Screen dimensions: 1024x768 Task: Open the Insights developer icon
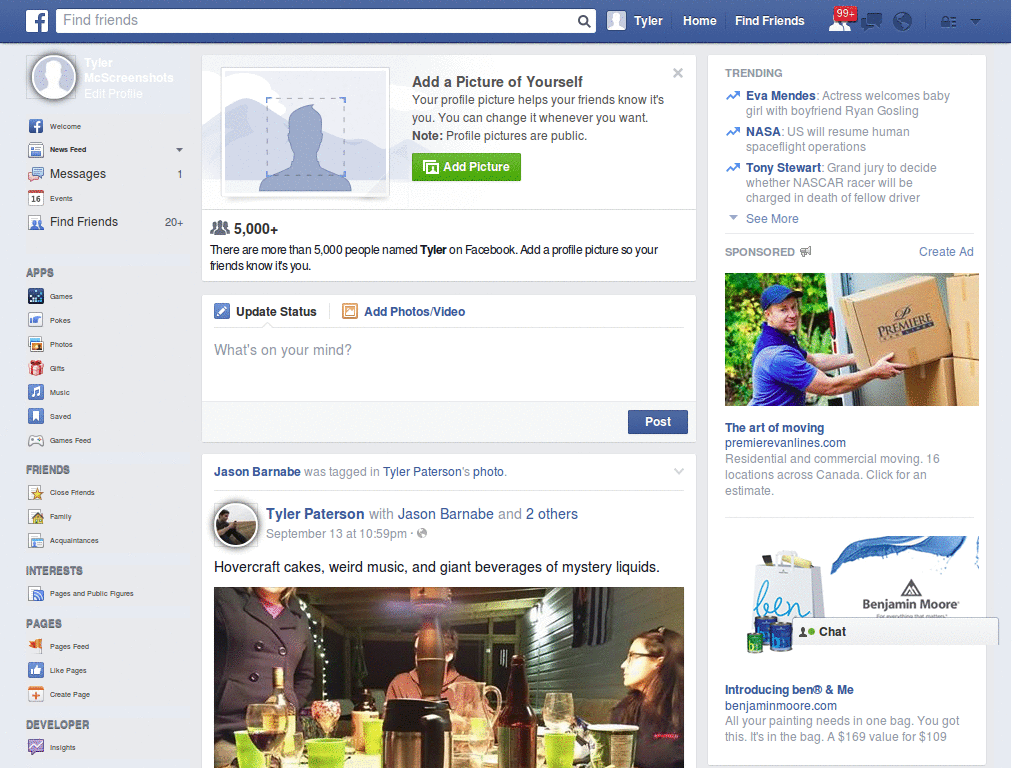(x=36, y=746)
